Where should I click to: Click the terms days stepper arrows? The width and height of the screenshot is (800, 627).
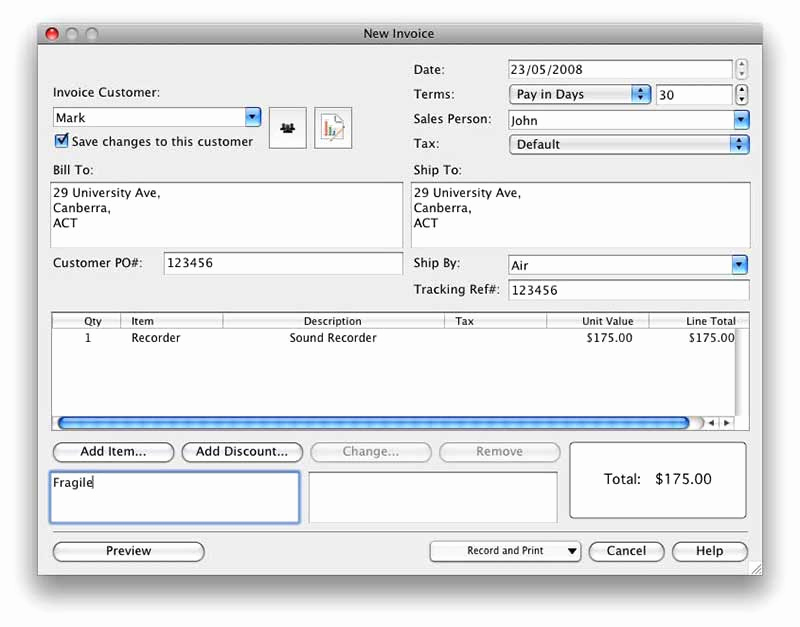(x=741, y=94)
